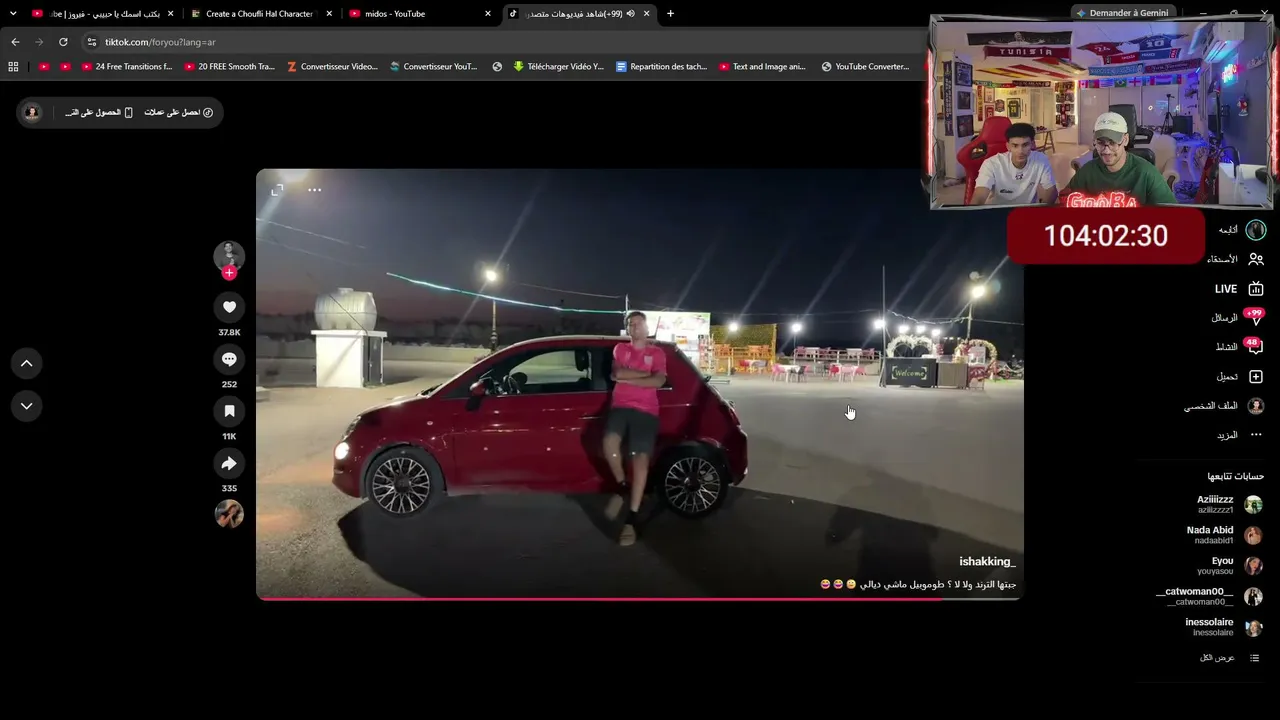Expand the video to fullscreen view
This screenshot has width=1280, height=720.
[277, 190]
